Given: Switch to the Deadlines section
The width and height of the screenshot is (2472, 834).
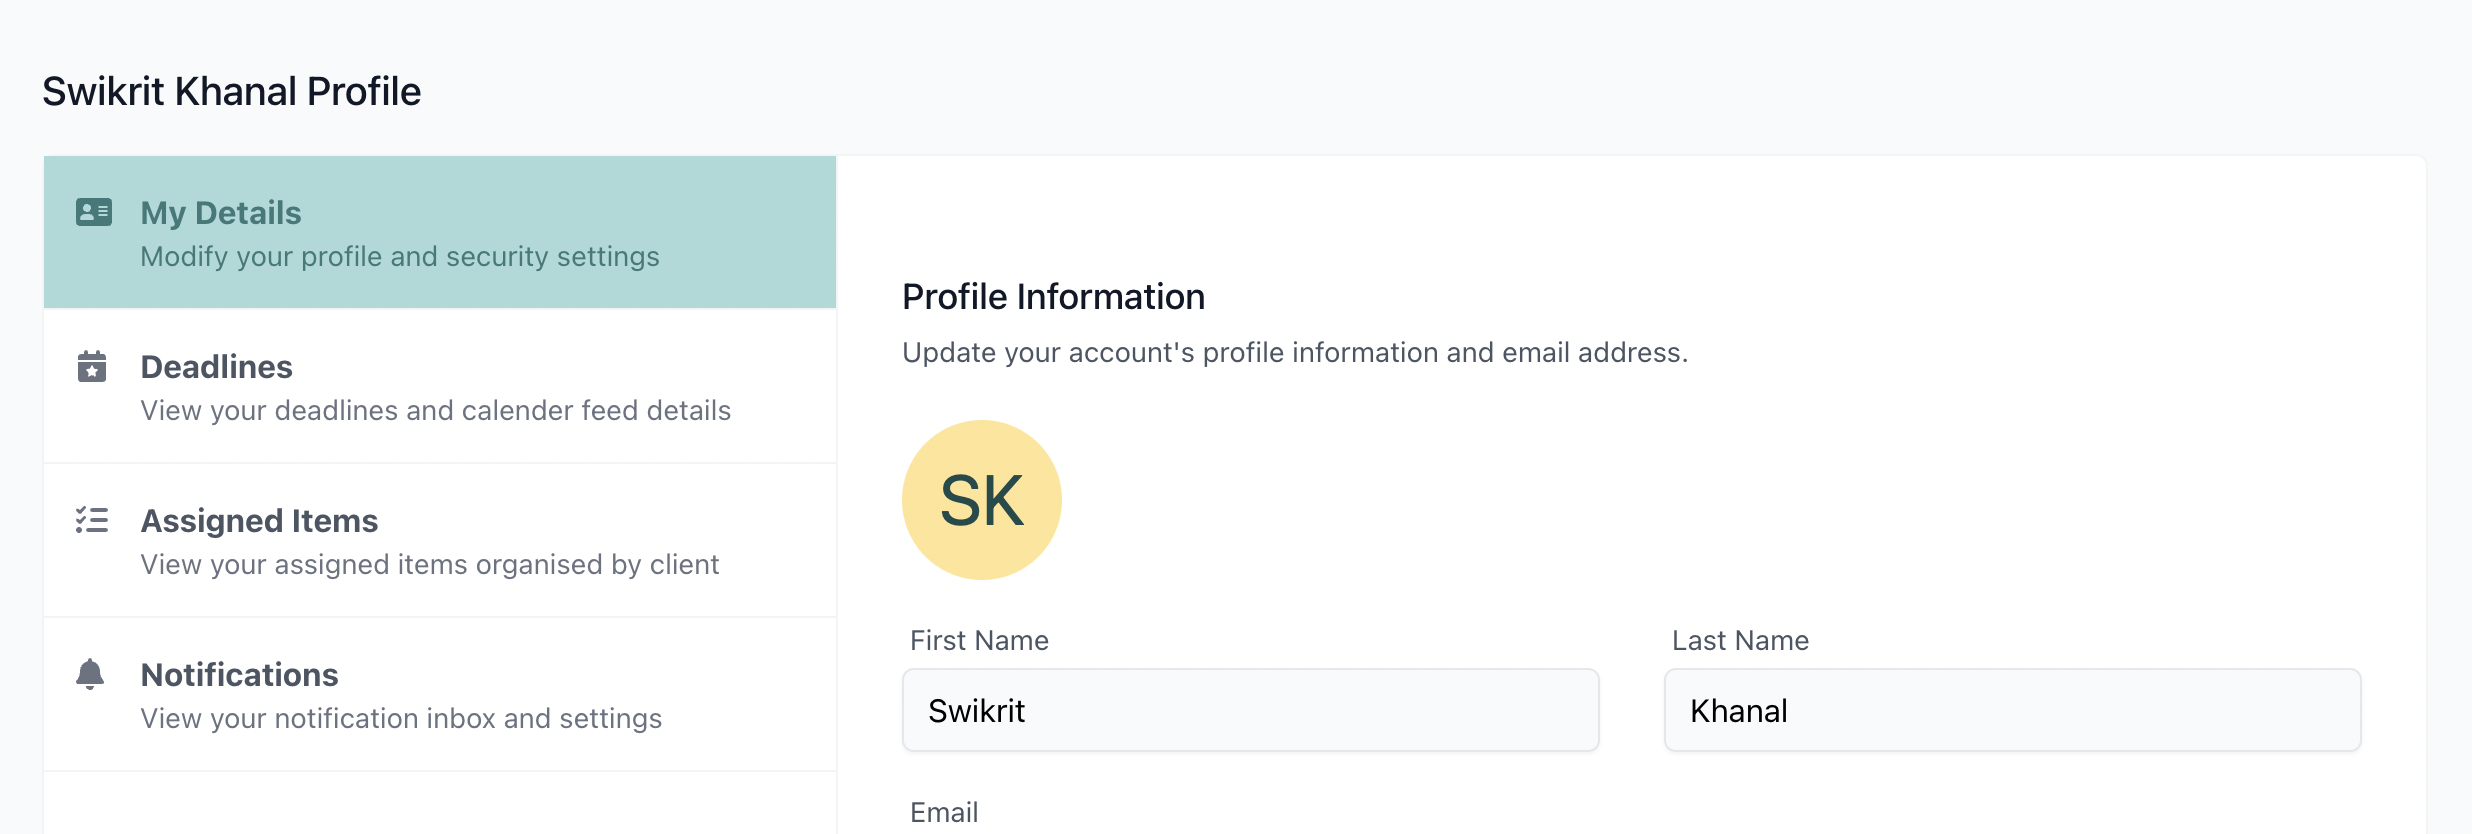Looking at the screenshot, I should click(x=440, y=386).
